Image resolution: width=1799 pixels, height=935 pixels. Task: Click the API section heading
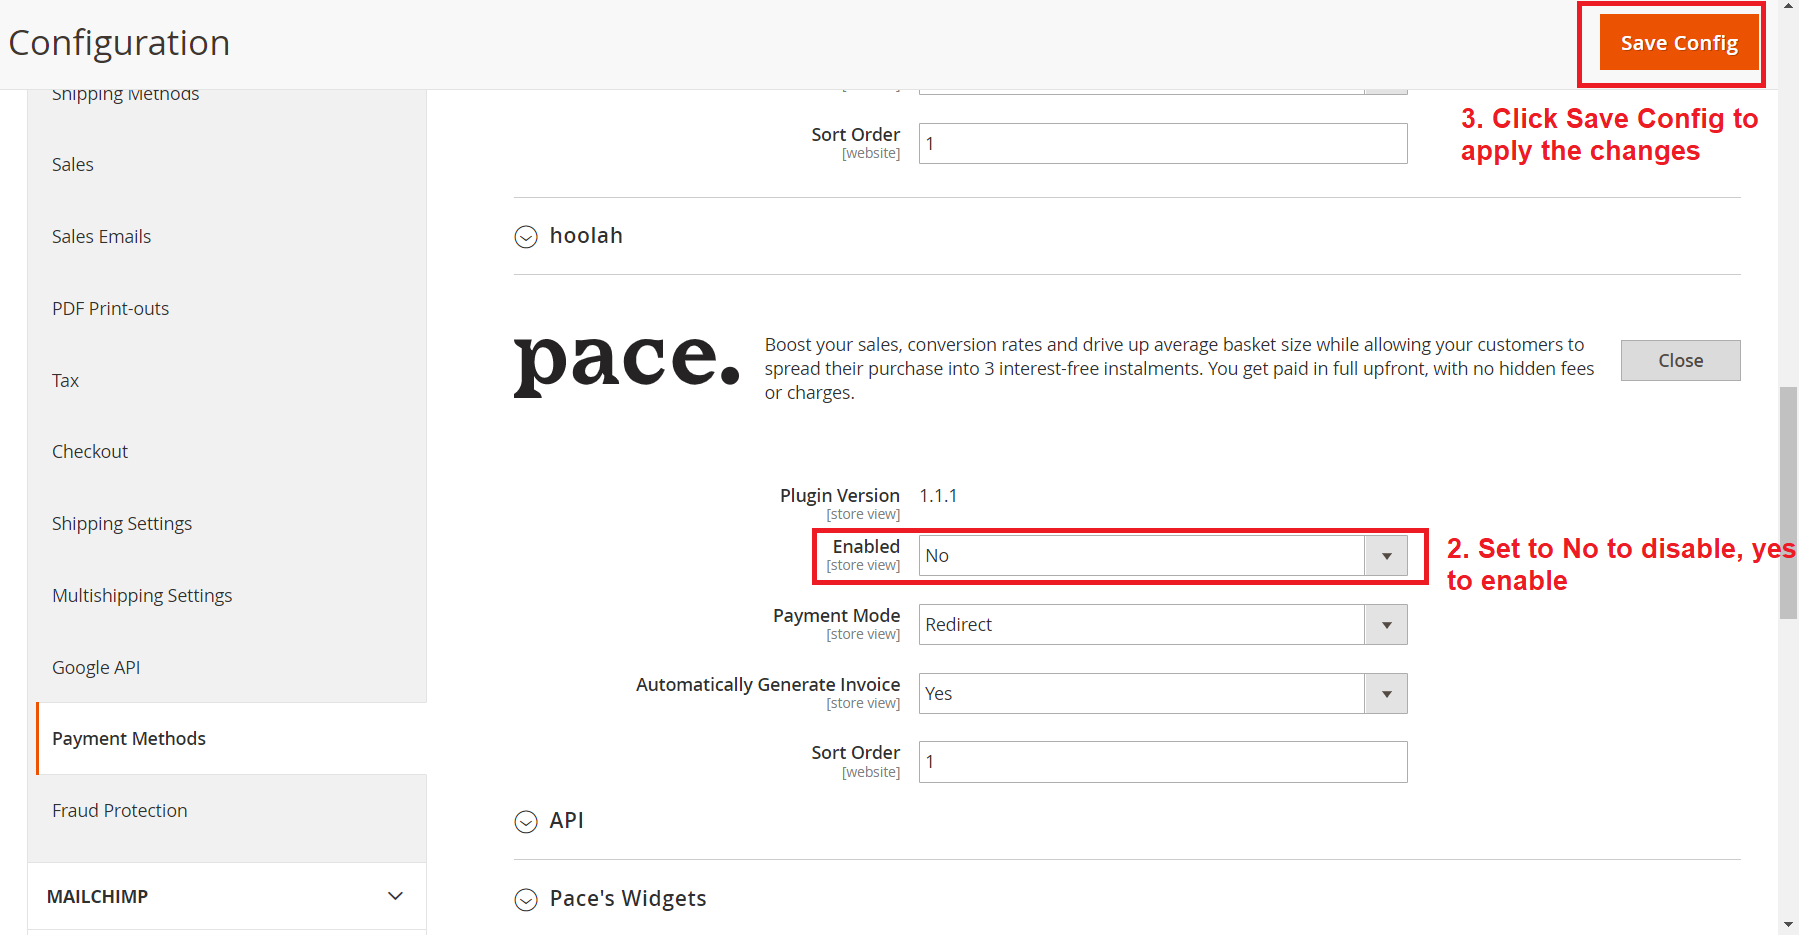(566, 821)
